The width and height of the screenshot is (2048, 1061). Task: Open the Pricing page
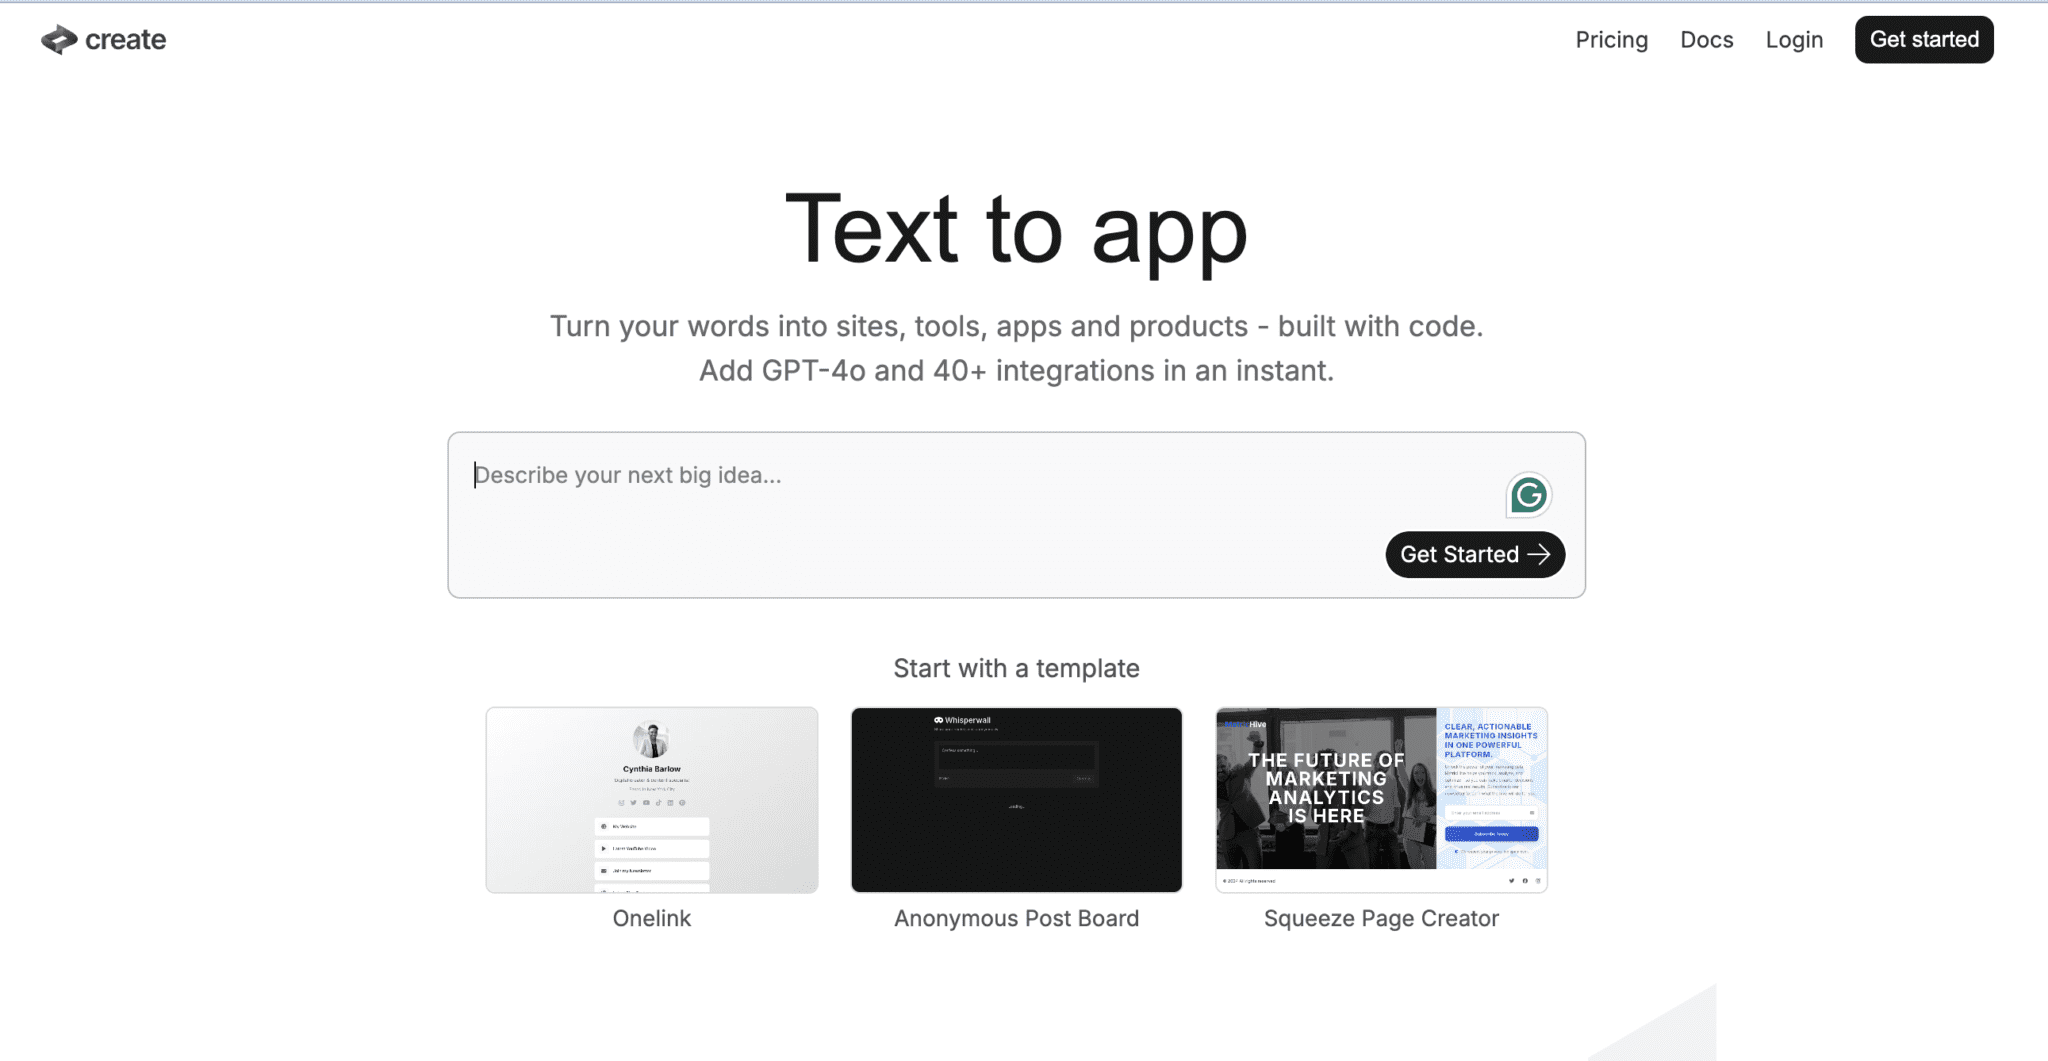click(1611, 40)
